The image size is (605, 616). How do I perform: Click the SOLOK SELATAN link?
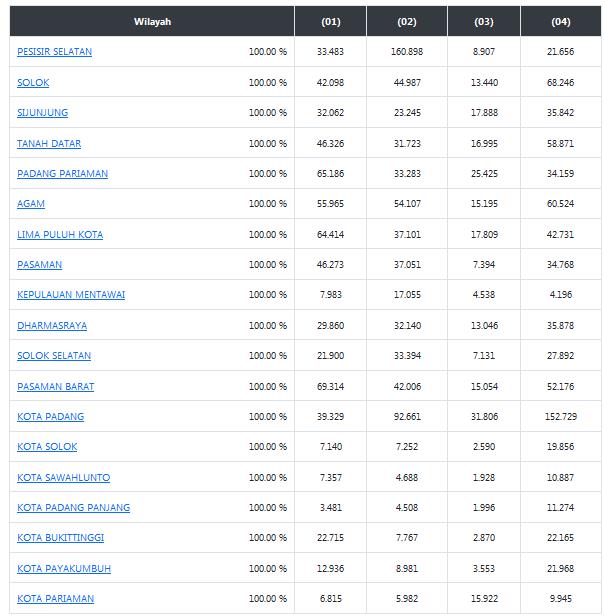pyautogui.click(x=54, y=356)
